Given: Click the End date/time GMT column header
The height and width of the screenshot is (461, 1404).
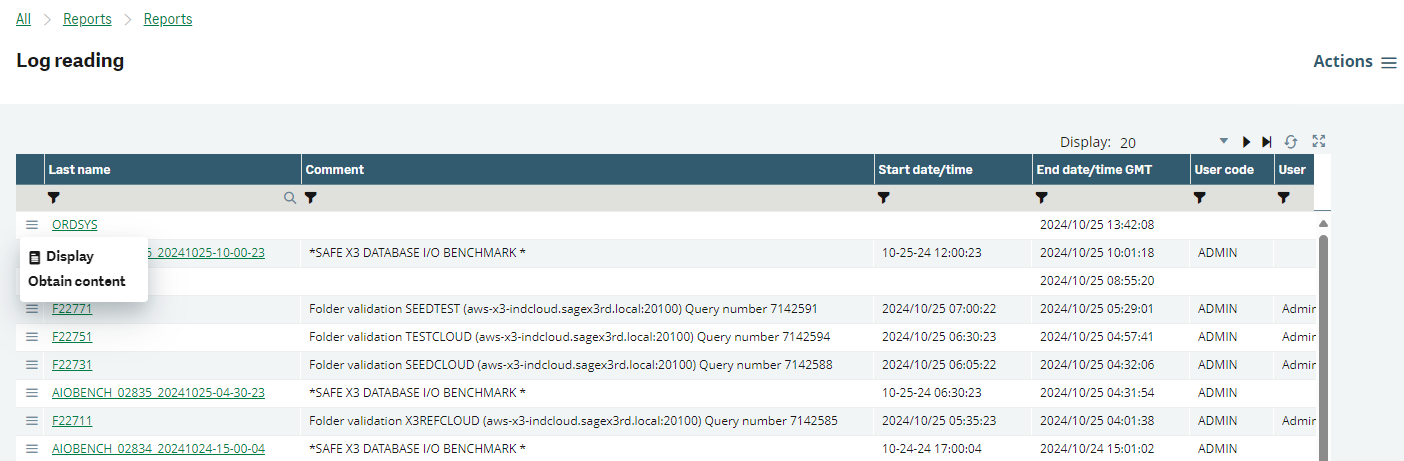Looking at the screenshot, I should [1095, 170].
